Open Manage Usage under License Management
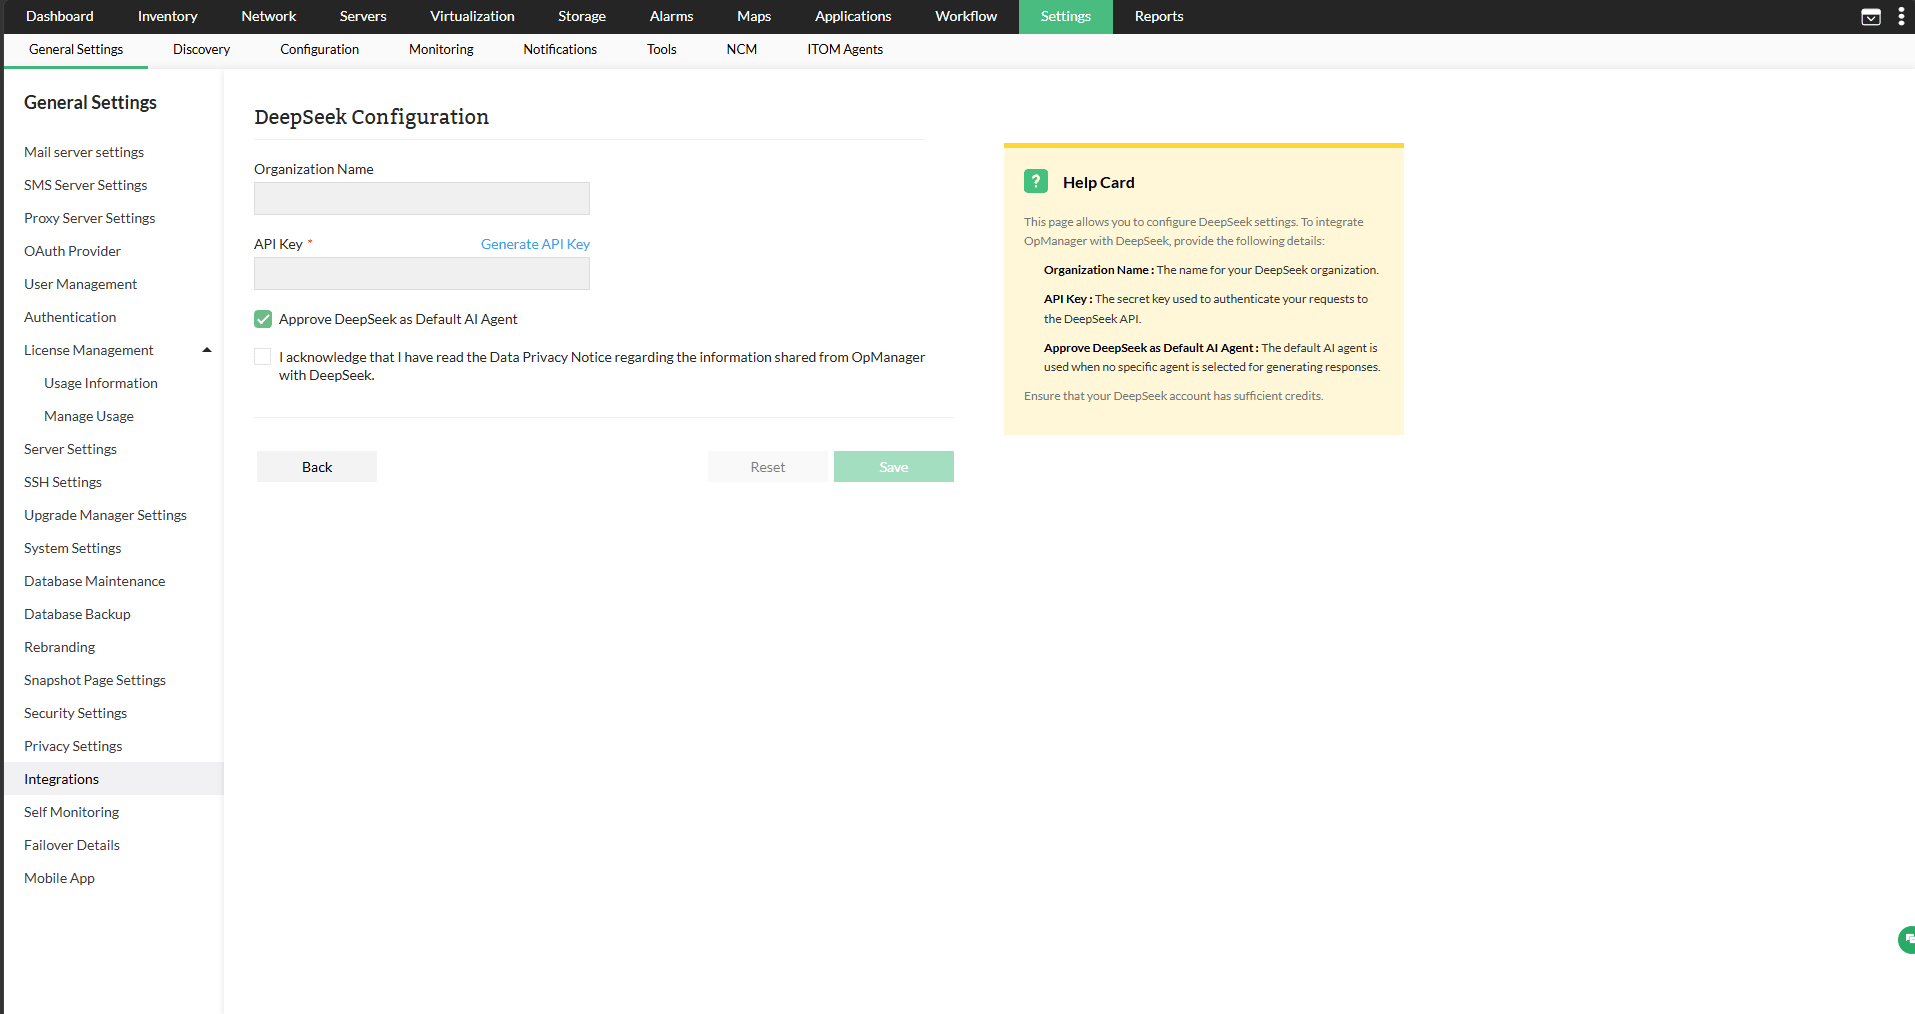This screenshot has height=1014, width=1915. pyautogui.click(x=89, y=416)
